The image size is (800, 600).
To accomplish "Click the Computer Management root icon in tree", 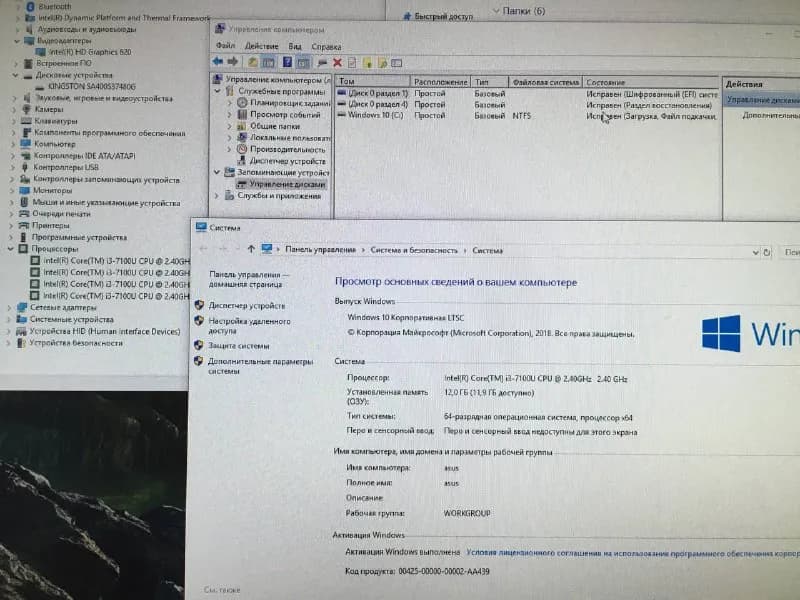I will pyautogui.click(x=218, y=79).
